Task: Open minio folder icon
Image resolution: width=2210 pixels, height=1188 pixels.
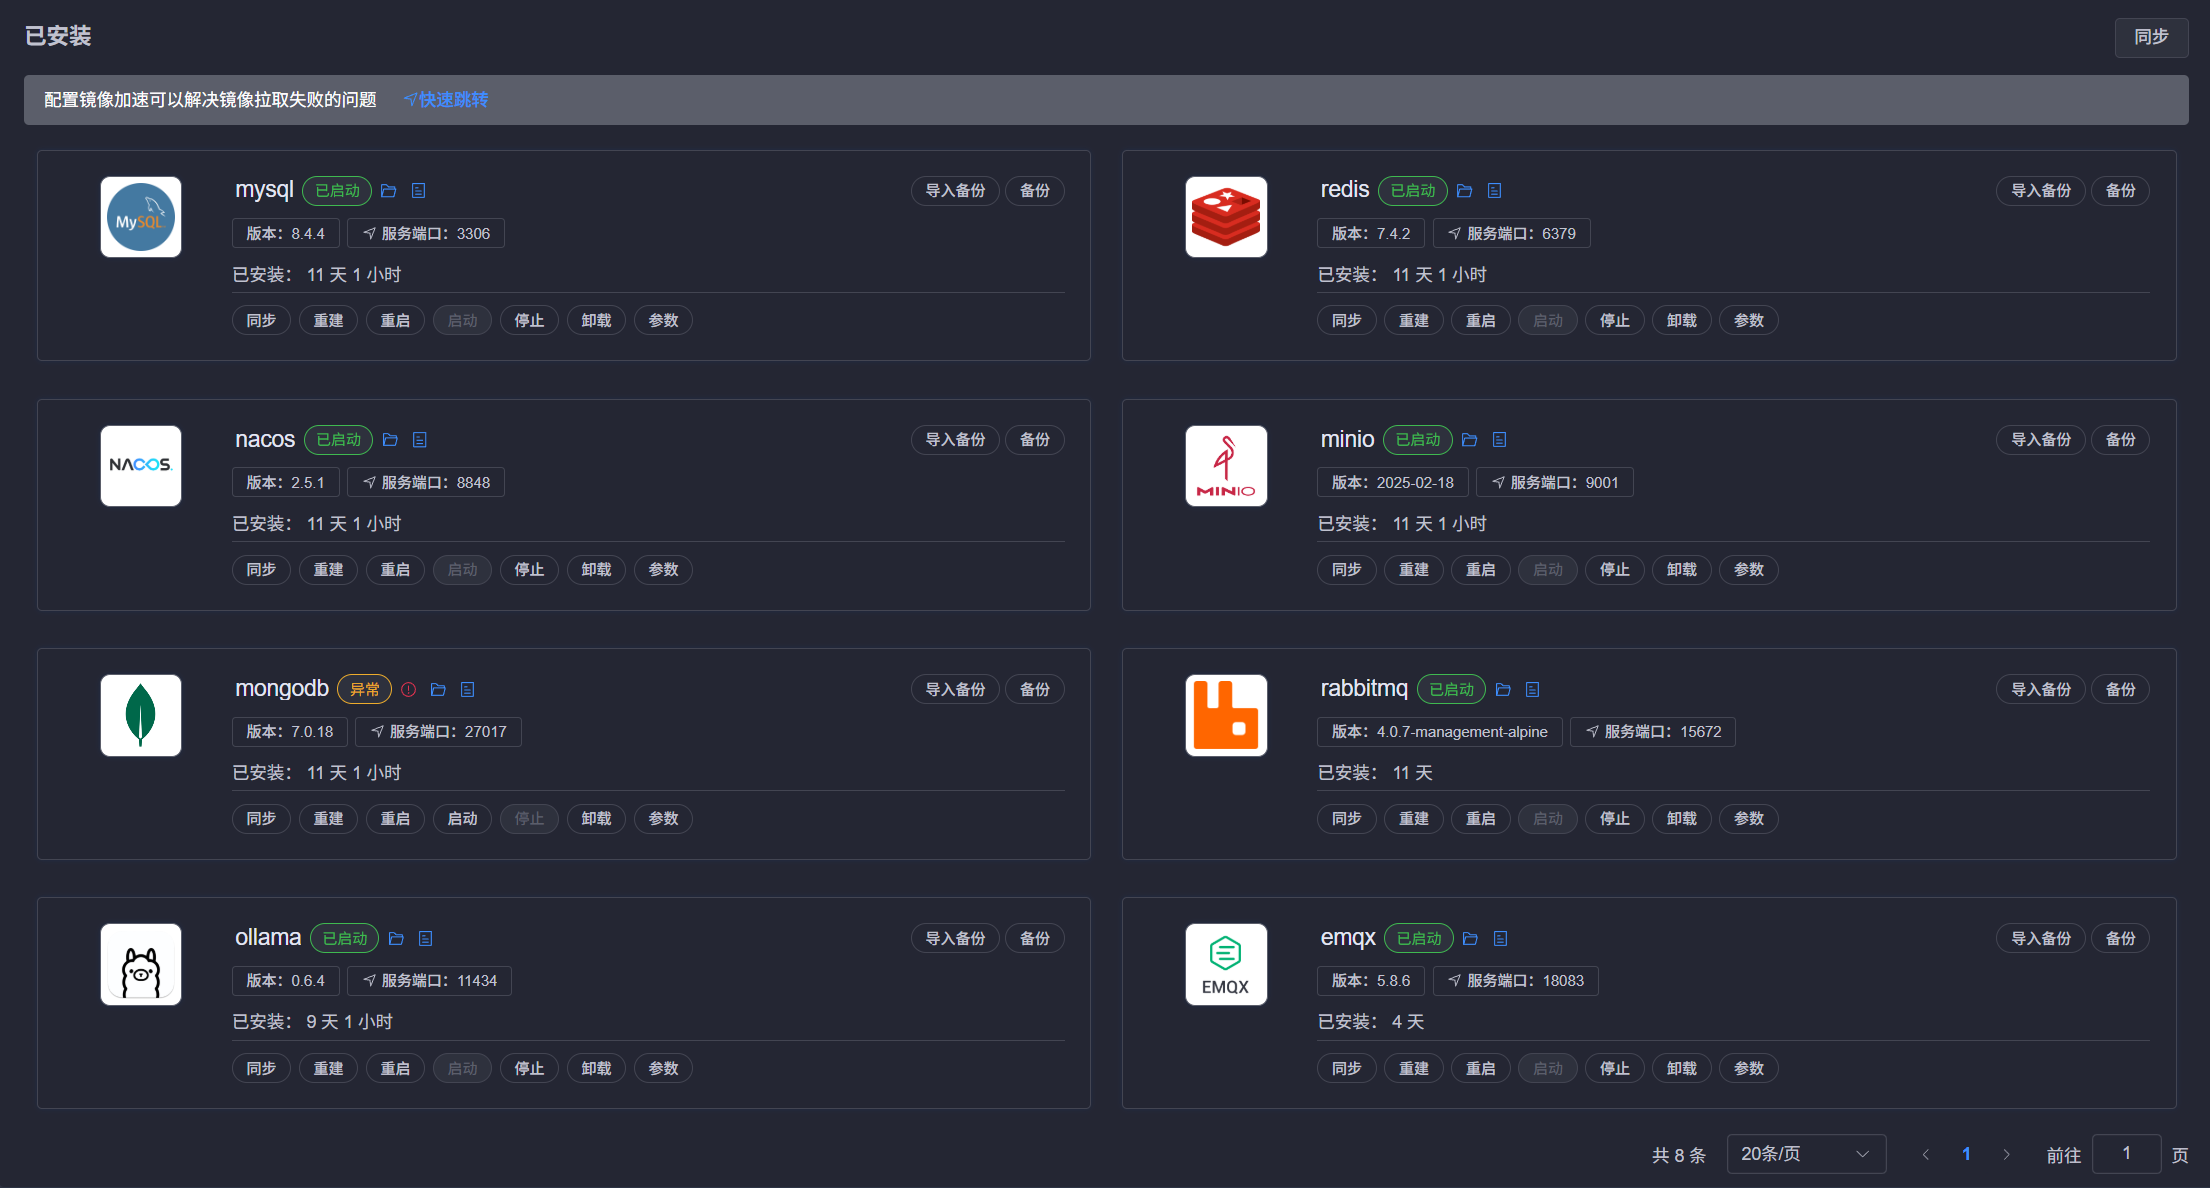Action: 1469,440
